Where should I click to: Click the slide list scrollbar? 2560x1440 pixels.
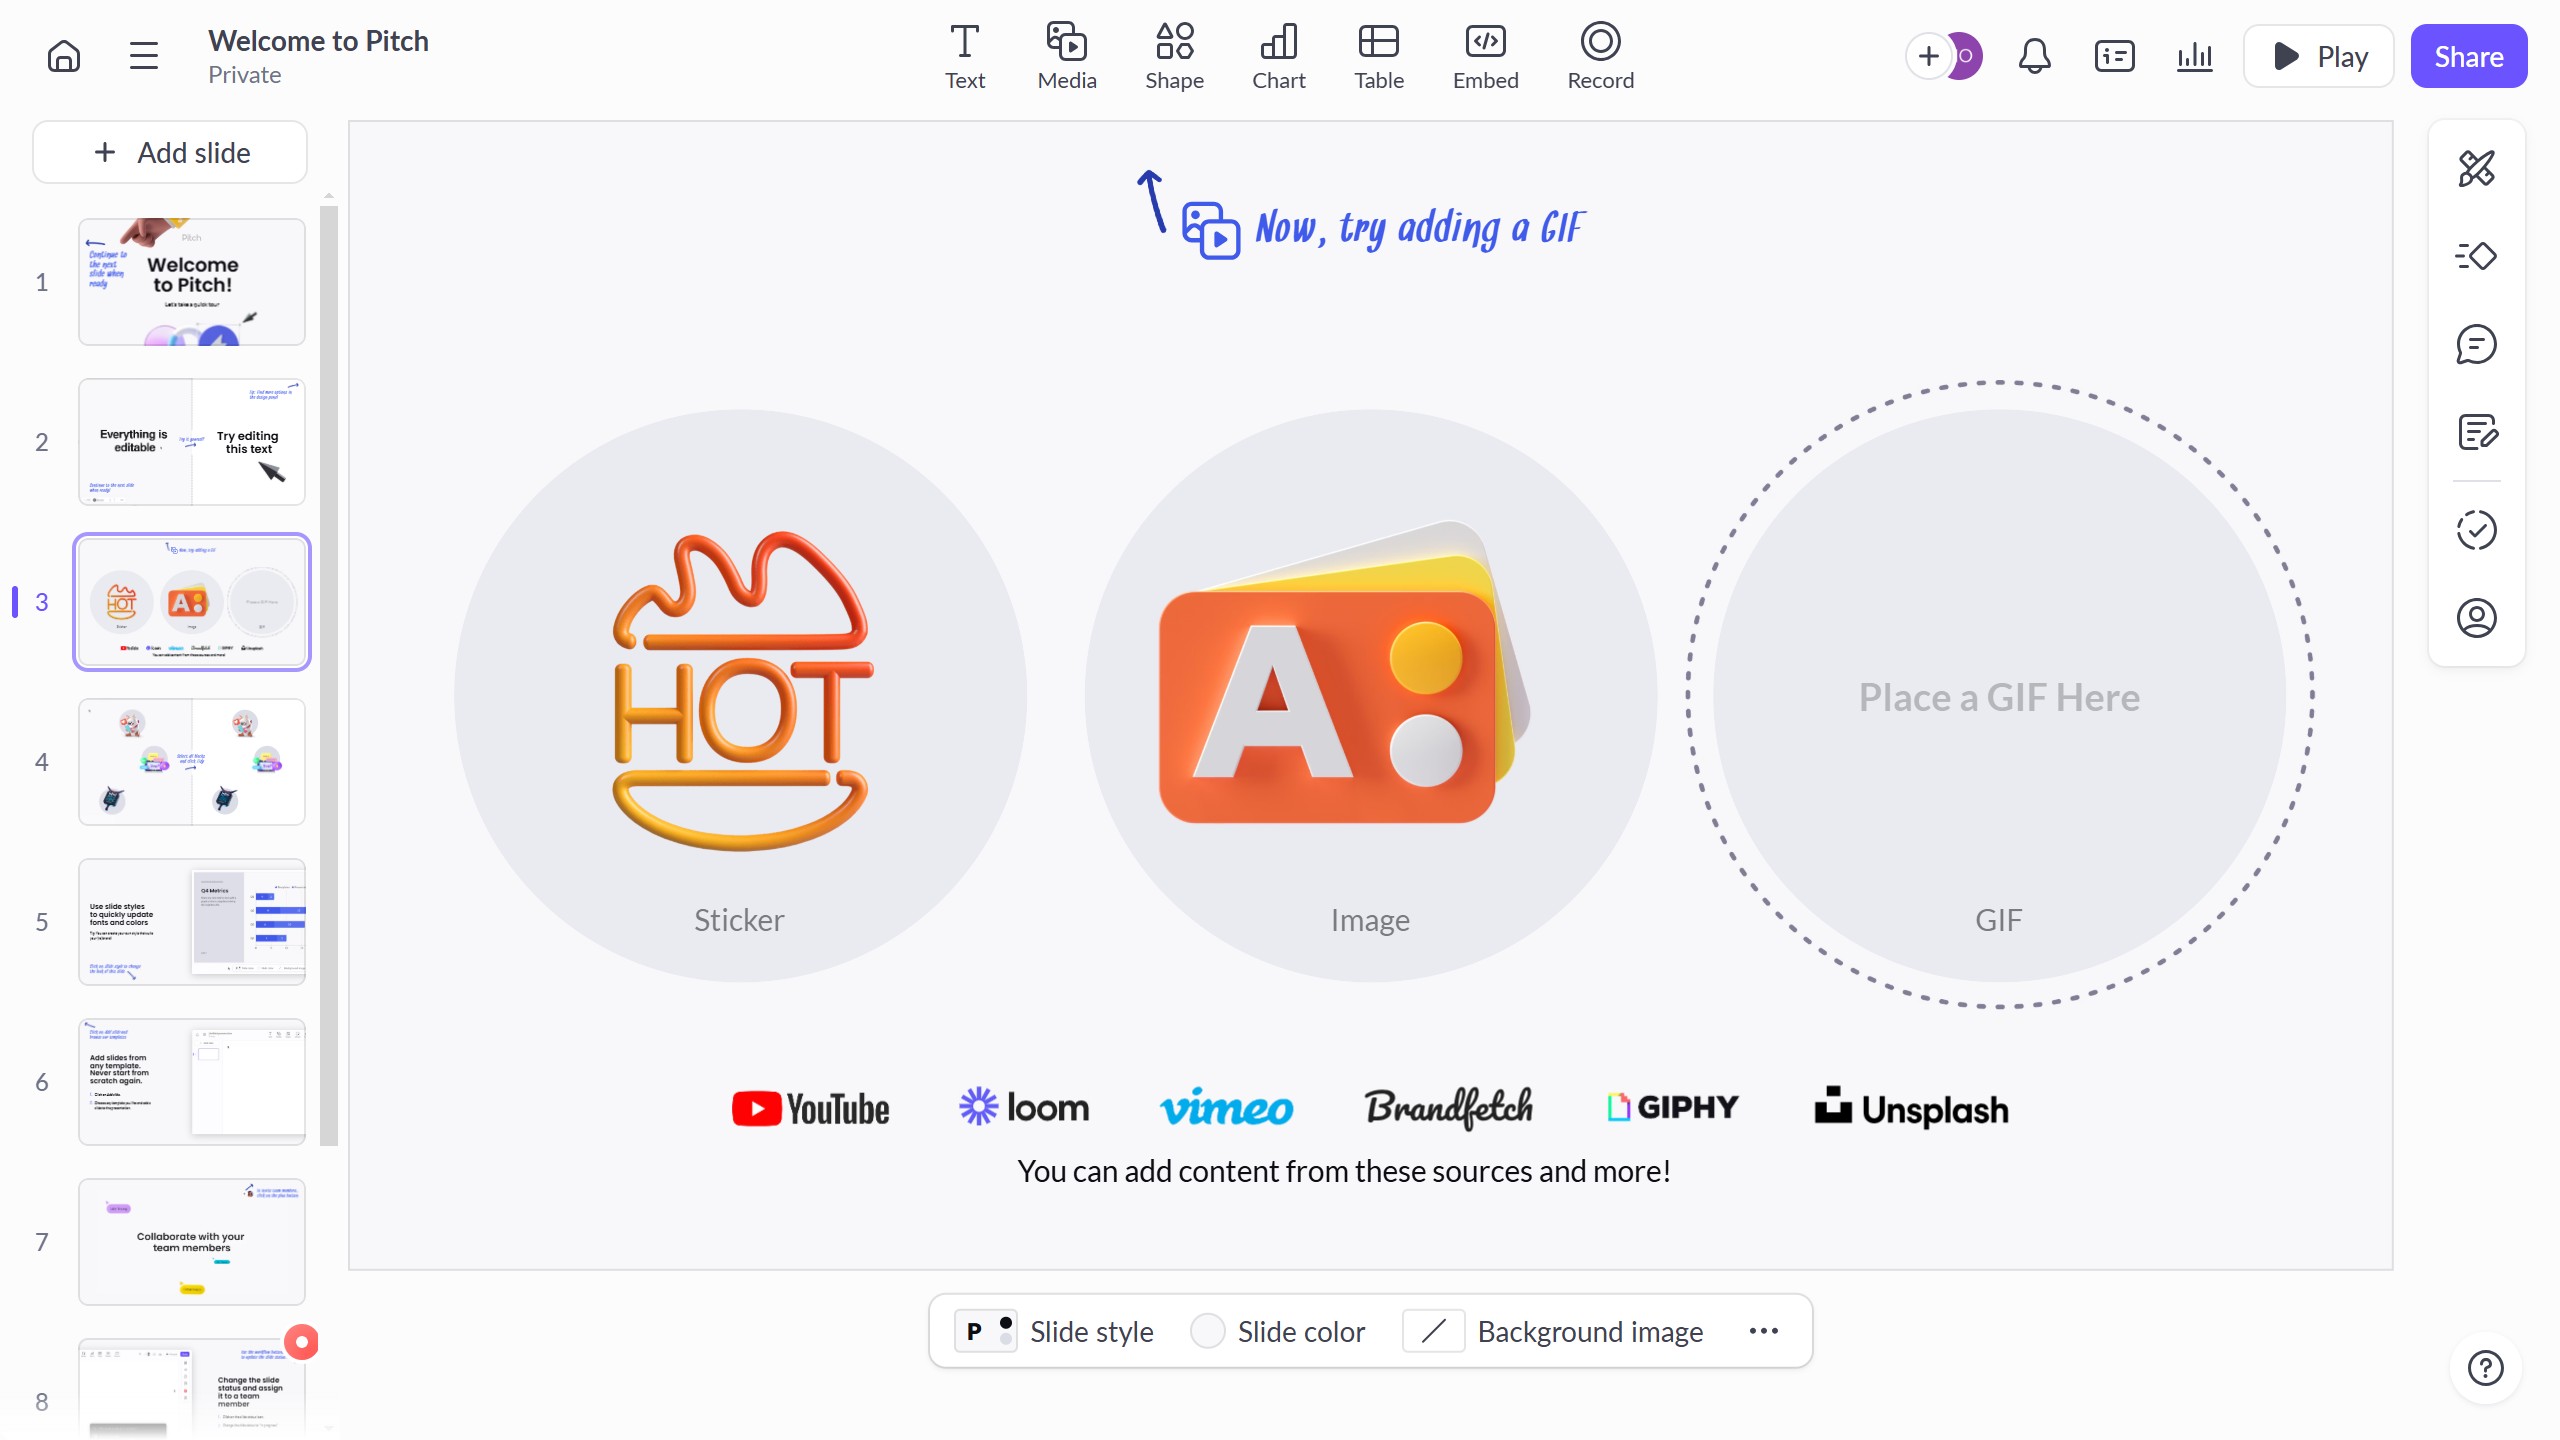pos(329,675)
